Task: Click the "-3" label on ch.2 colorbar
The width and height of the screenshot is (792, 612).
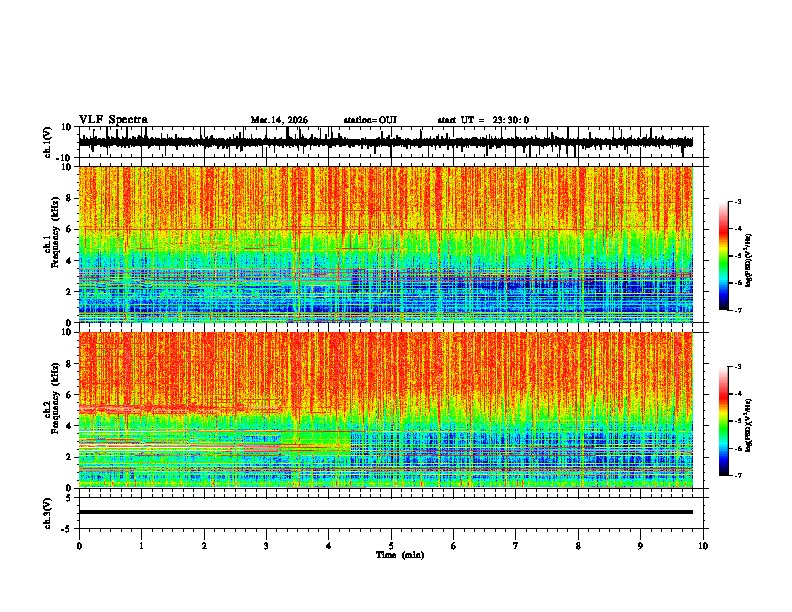Action: [x=738, y=367]
